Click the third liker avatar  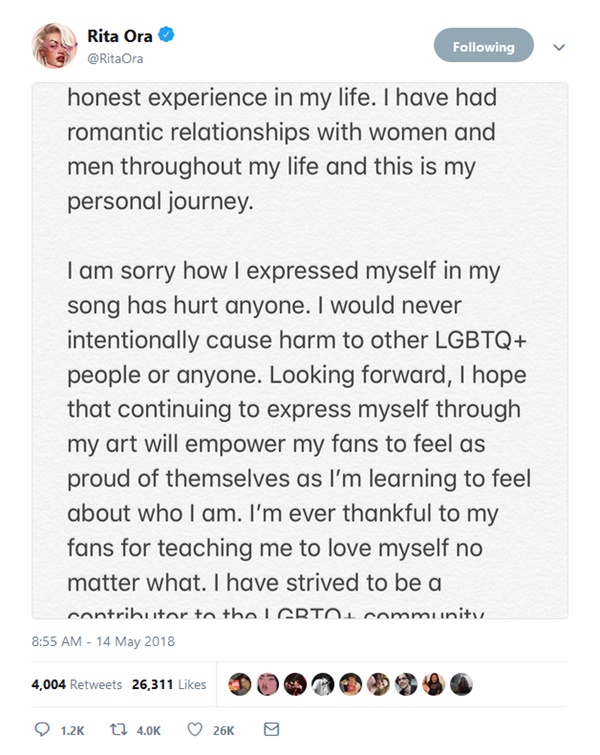point(295,685)
